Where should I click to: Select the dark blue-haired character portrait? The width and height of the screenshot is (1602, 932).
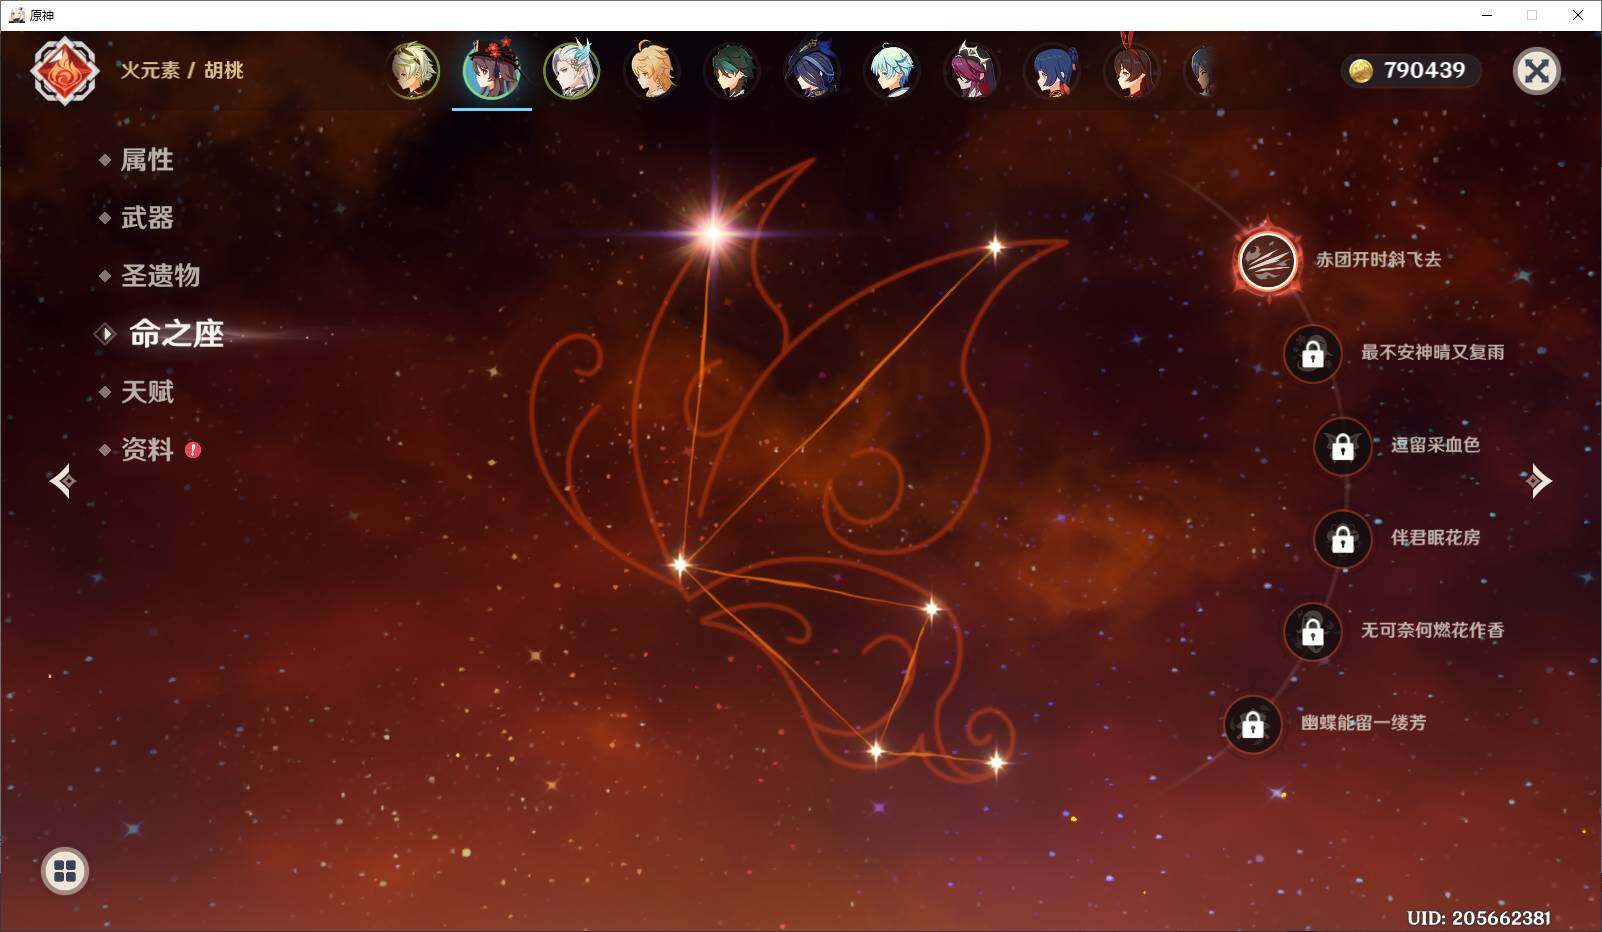pyautogui.click(x=1052, y=70)
